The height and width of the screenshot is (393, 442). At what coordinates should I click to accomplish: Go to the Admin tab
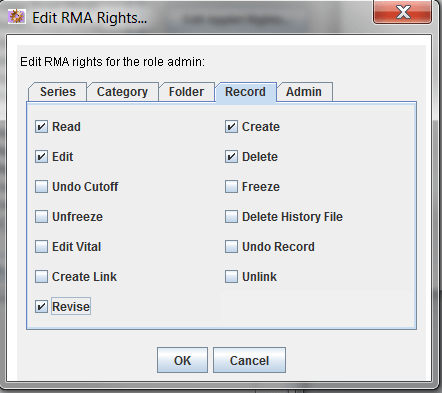click(304, 92)
